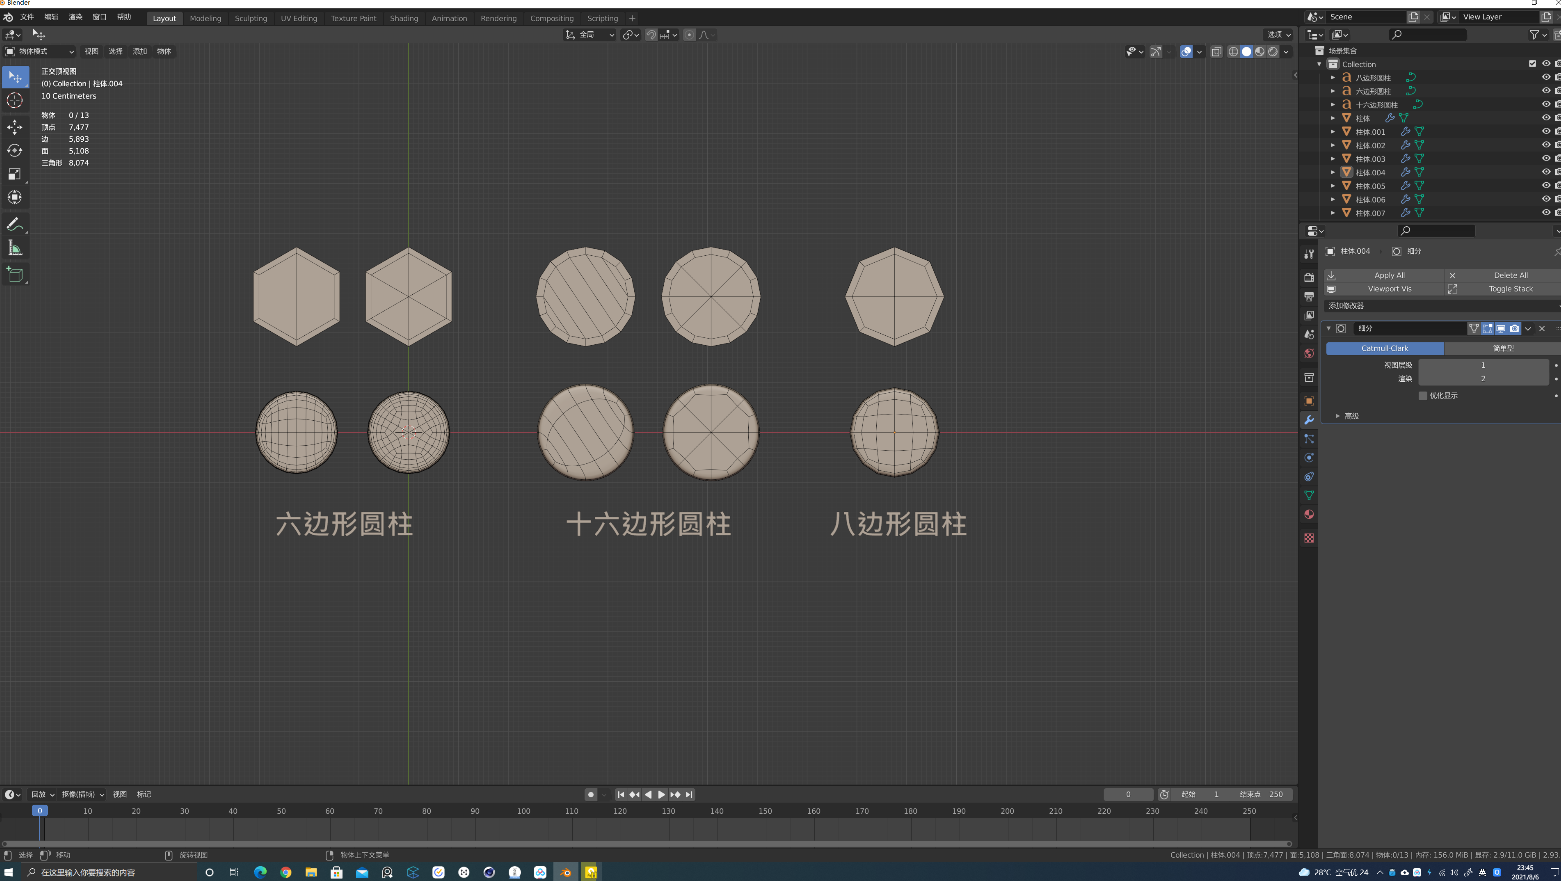Open the Physics properties tab
The image size is (1561, 881).
click(1309, 458)
